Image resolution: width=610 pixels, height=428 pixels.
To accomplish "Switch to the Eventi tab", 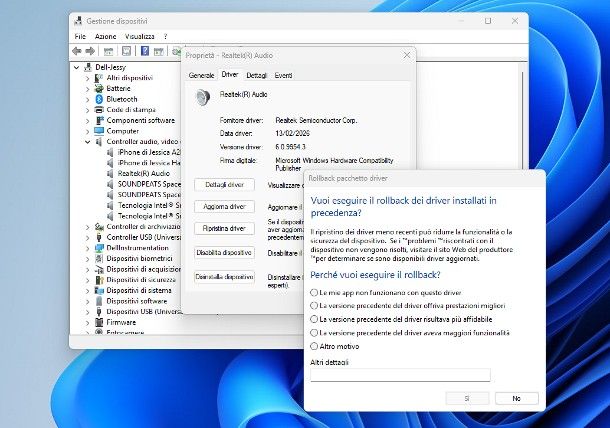I will (x=283, y=75).
